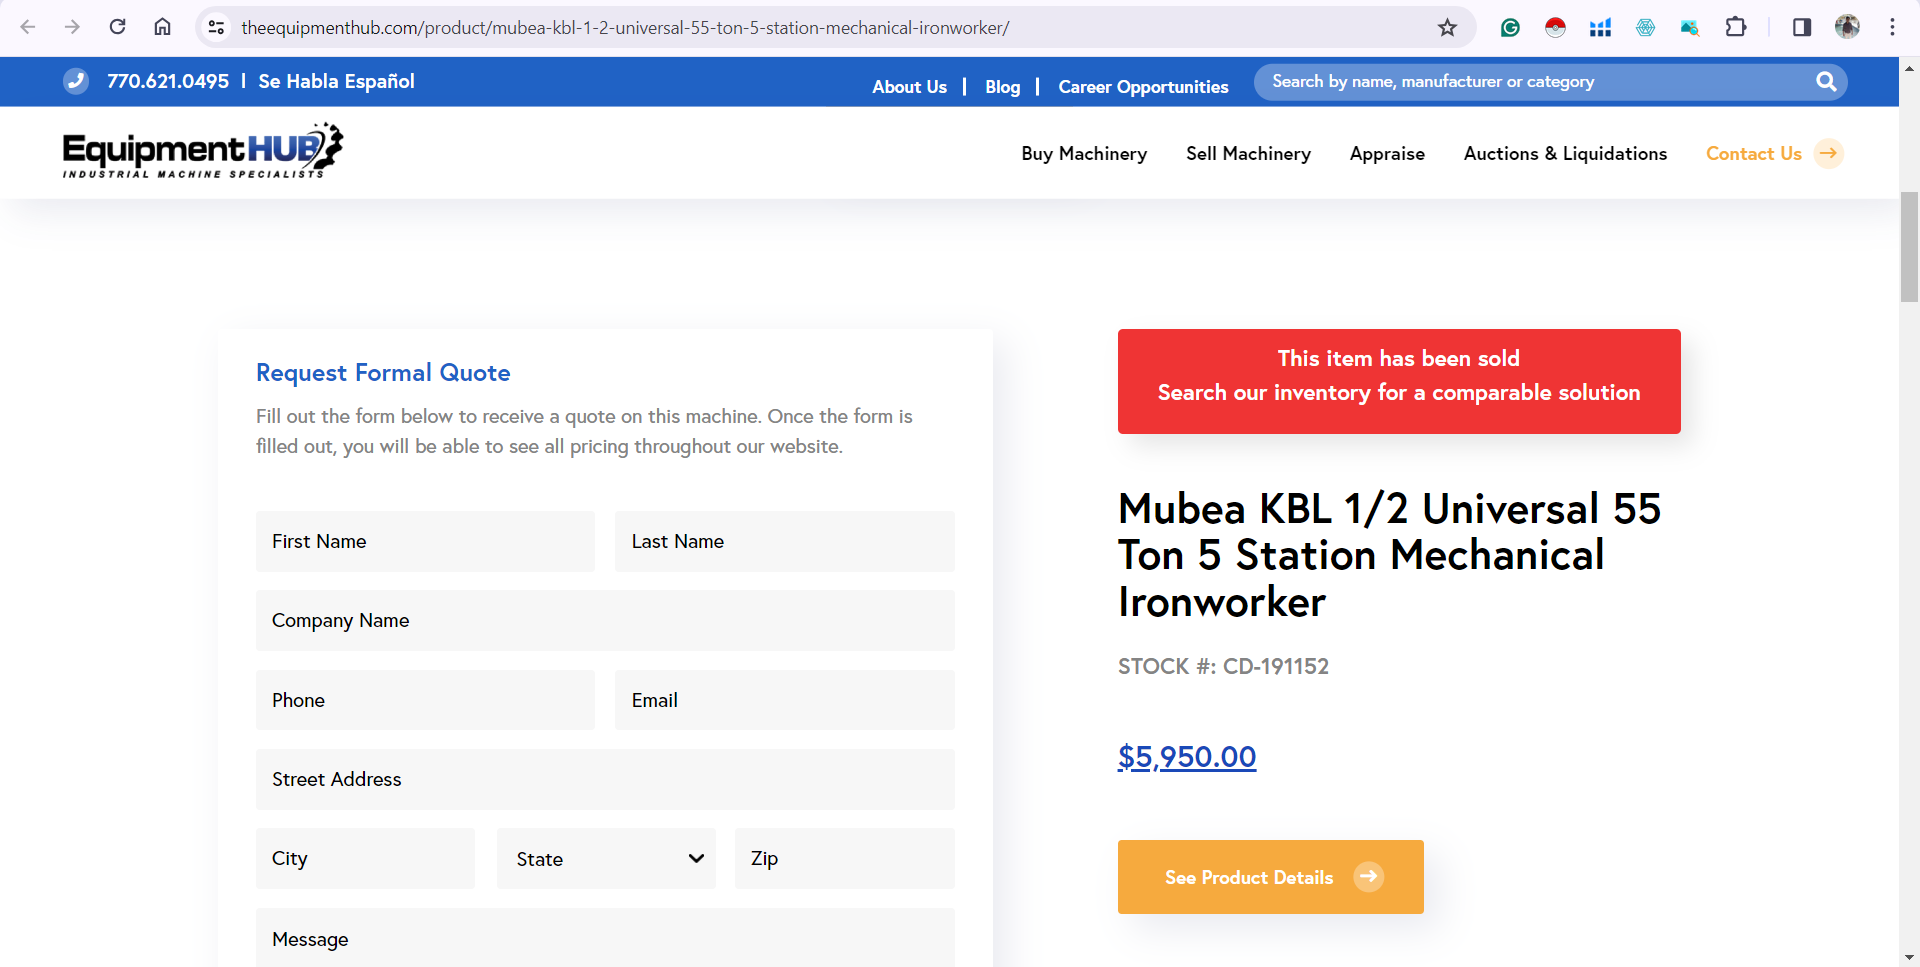
Task: Open the browser home page
Action: 162,27
